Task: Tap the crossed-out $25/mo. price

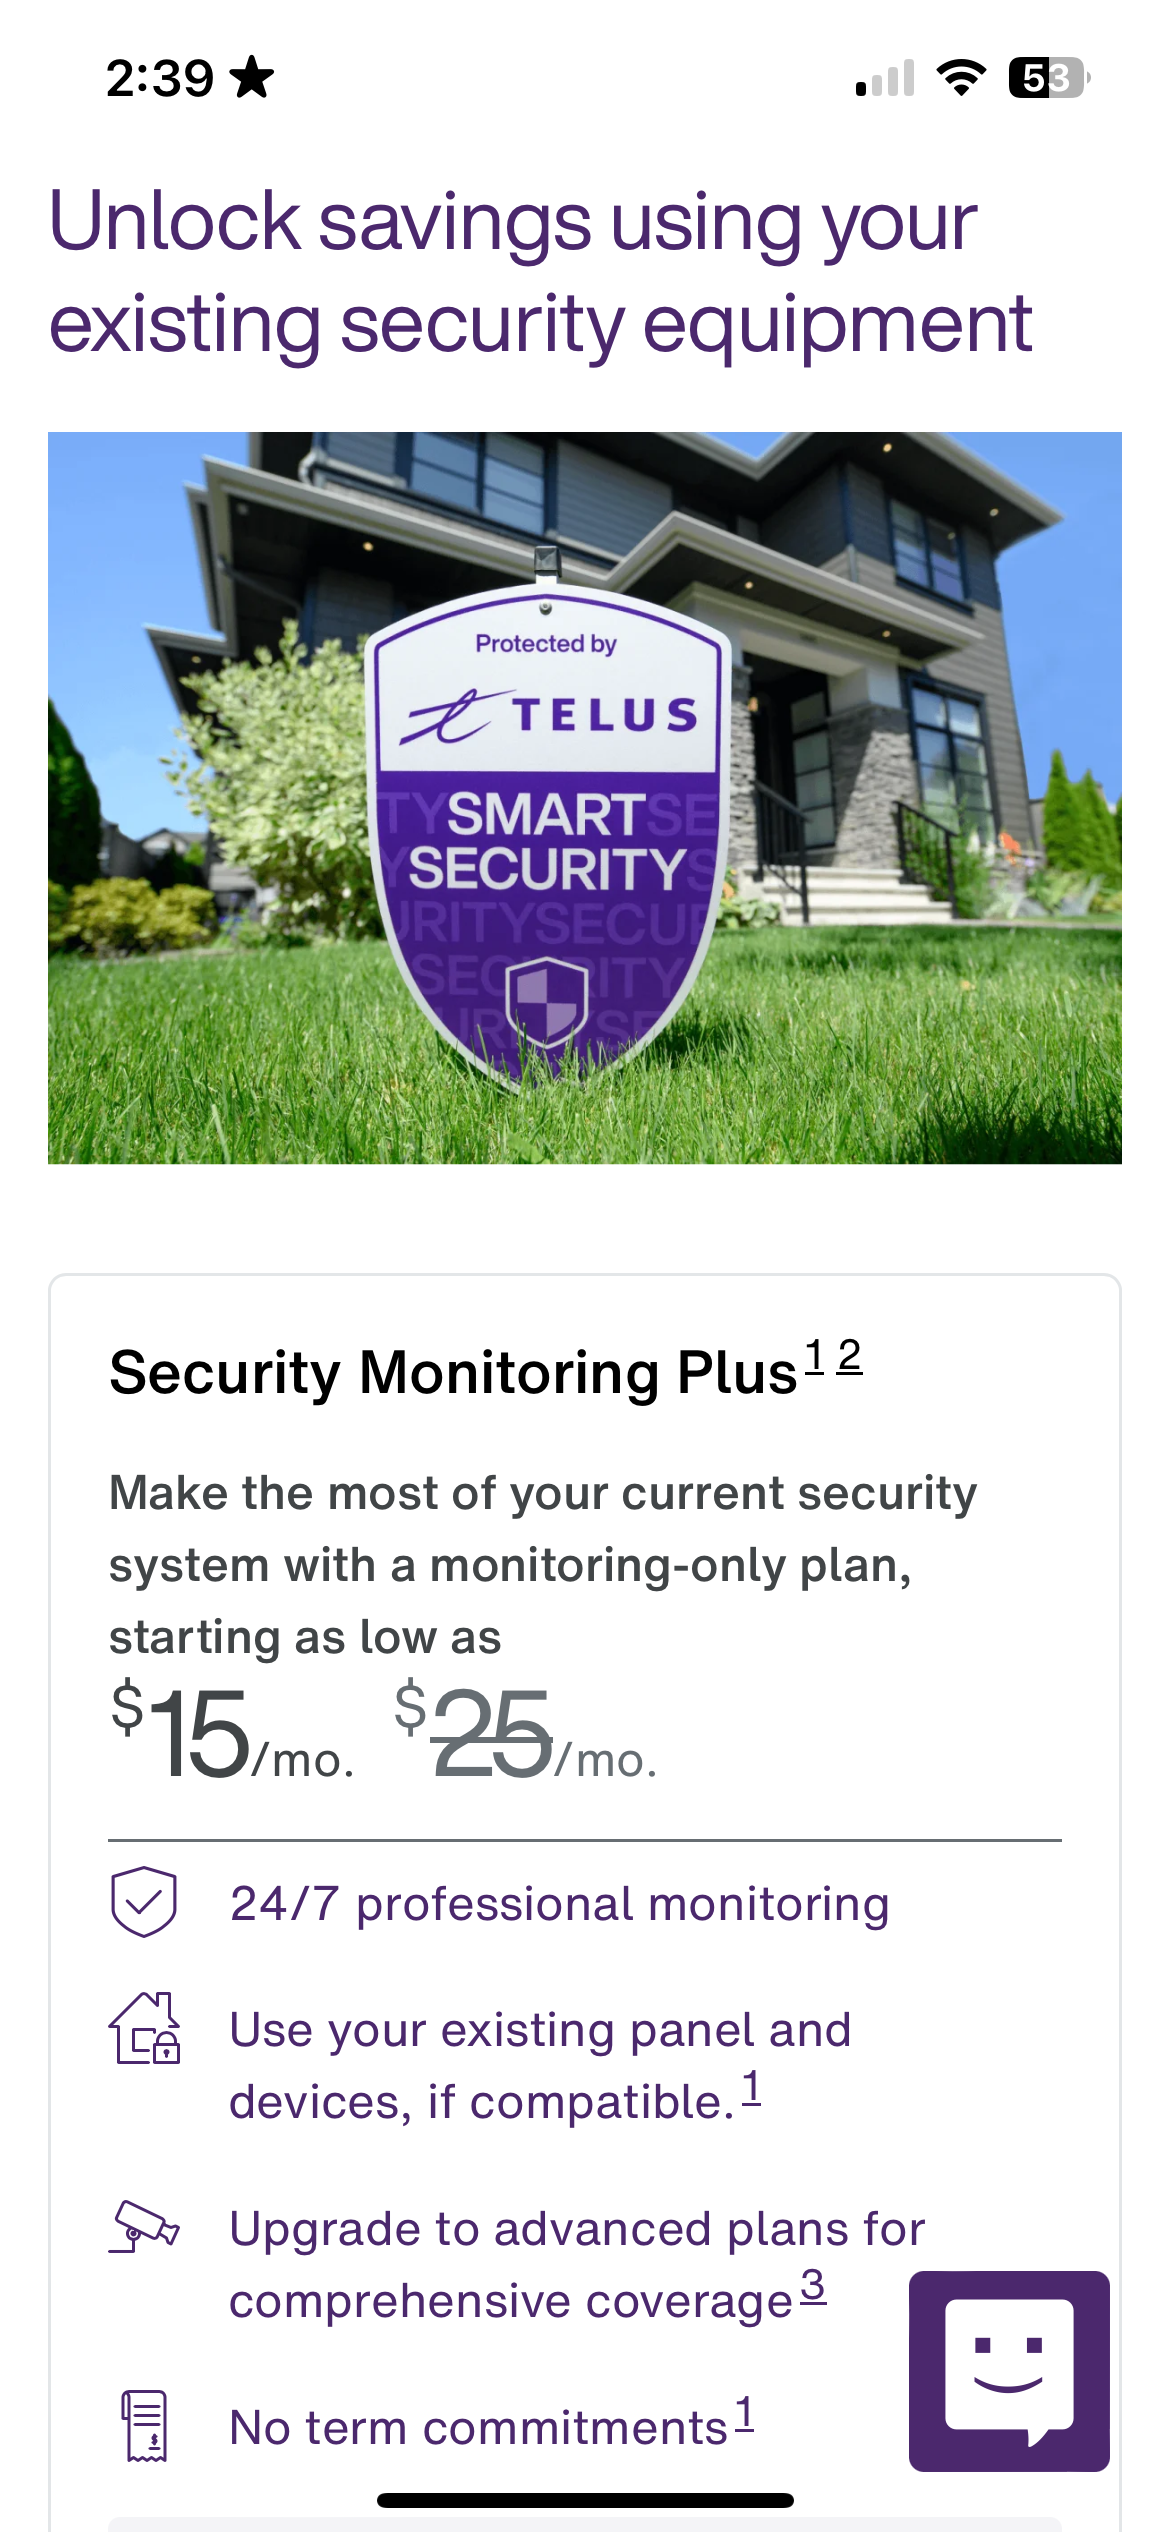Action: tap(525, 1733)
